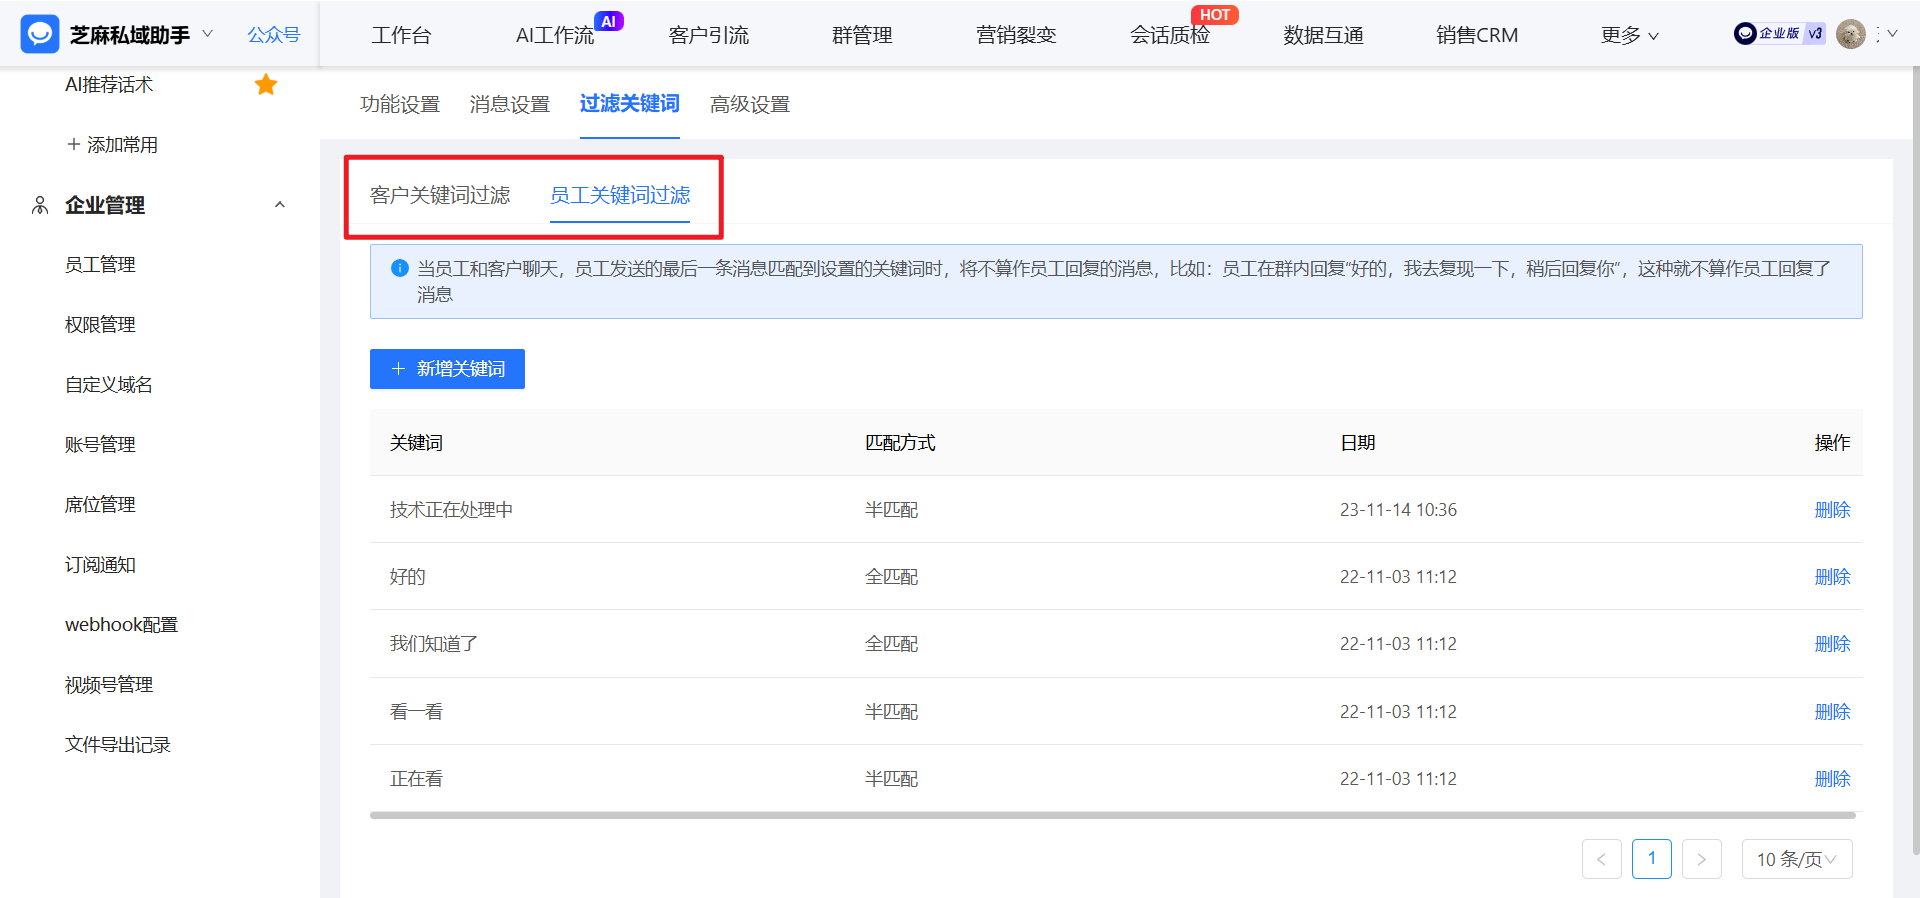
Task: Open the user avatar menu
Action: coord(1851,34)
